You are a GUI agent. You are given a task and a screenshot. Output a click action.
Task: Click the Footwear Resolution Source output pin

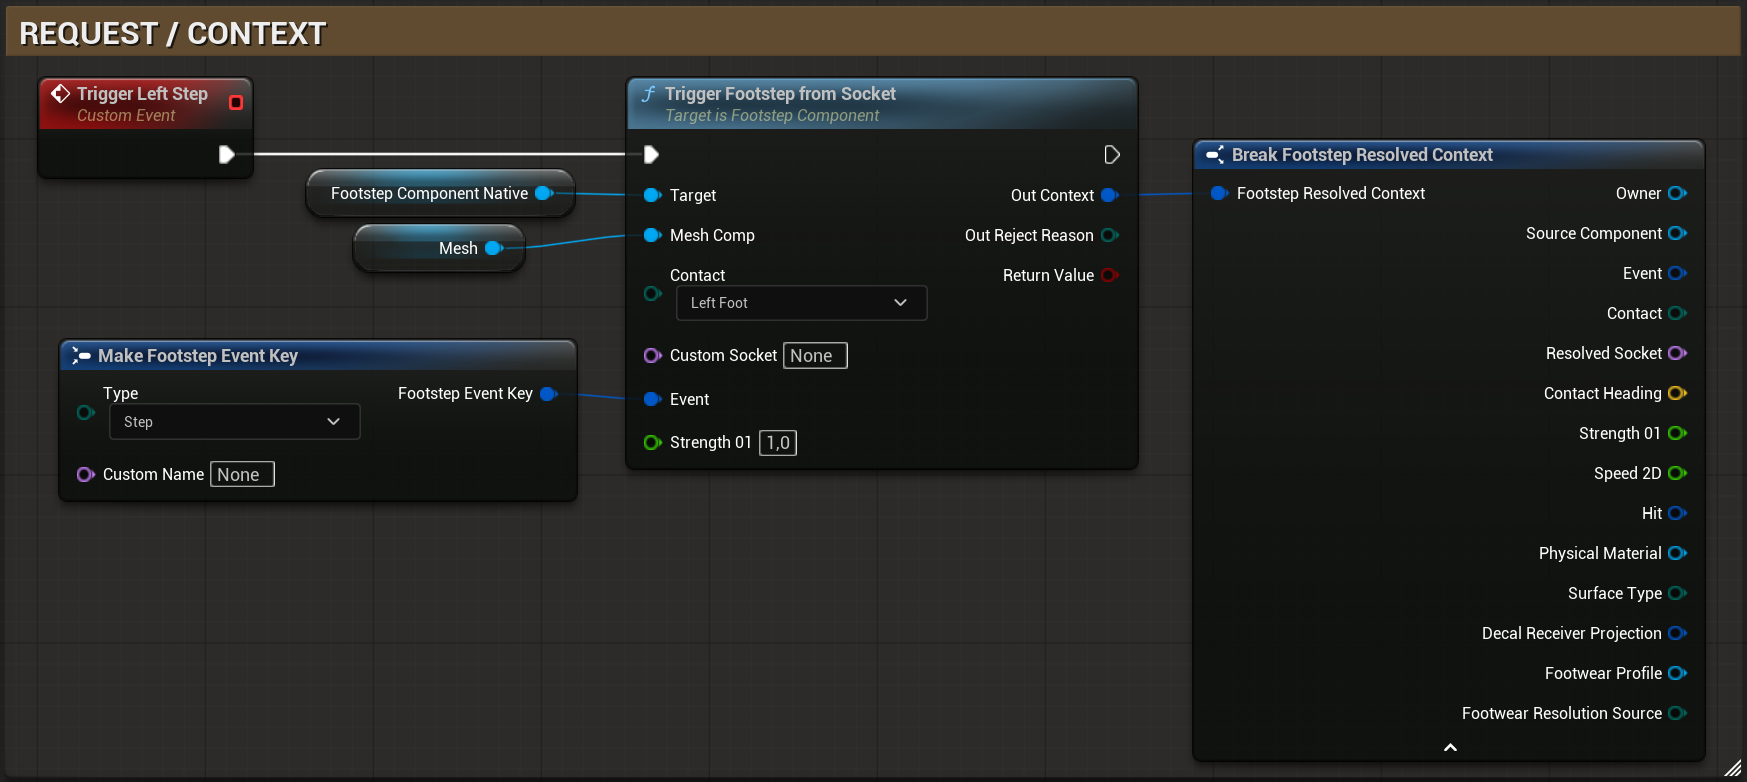pos(1678,713)
